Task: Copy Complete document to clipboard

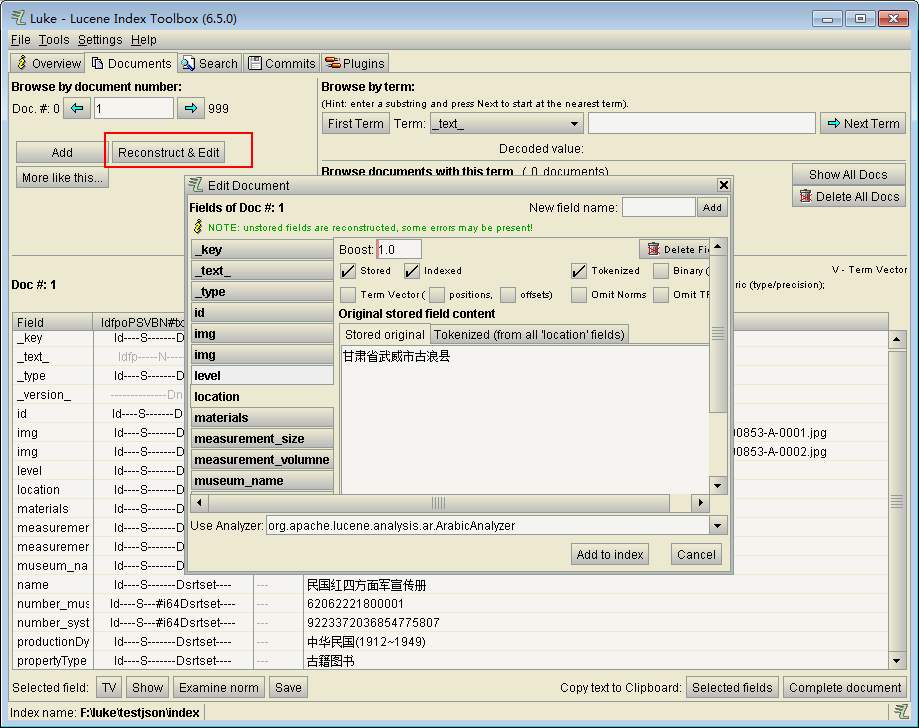Action: click(x=845, y=688)
